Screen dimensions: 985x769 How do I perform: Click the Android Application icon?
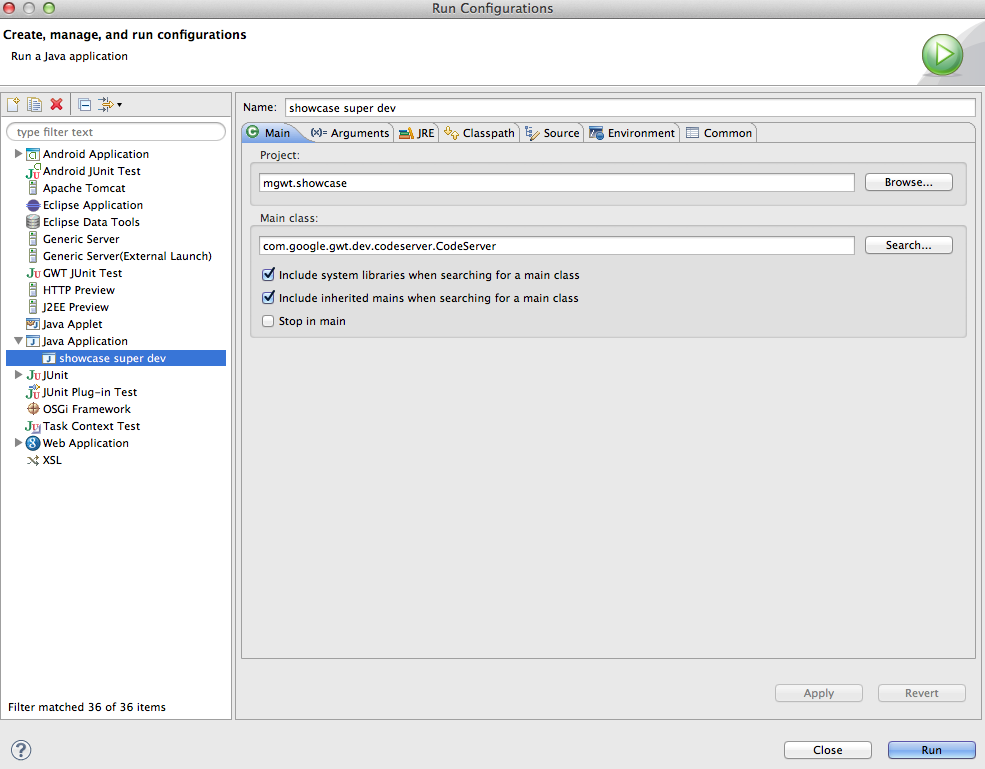point(33,155)
